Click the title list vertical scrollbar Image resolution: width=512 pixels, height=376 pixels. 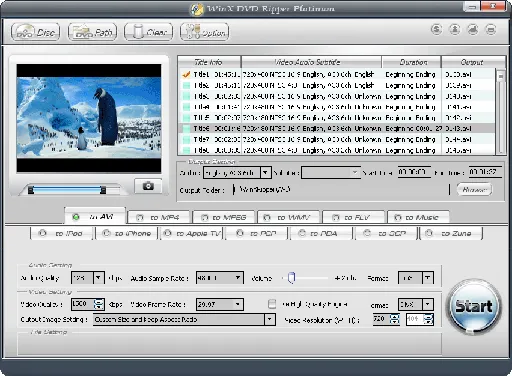[500, 111]
